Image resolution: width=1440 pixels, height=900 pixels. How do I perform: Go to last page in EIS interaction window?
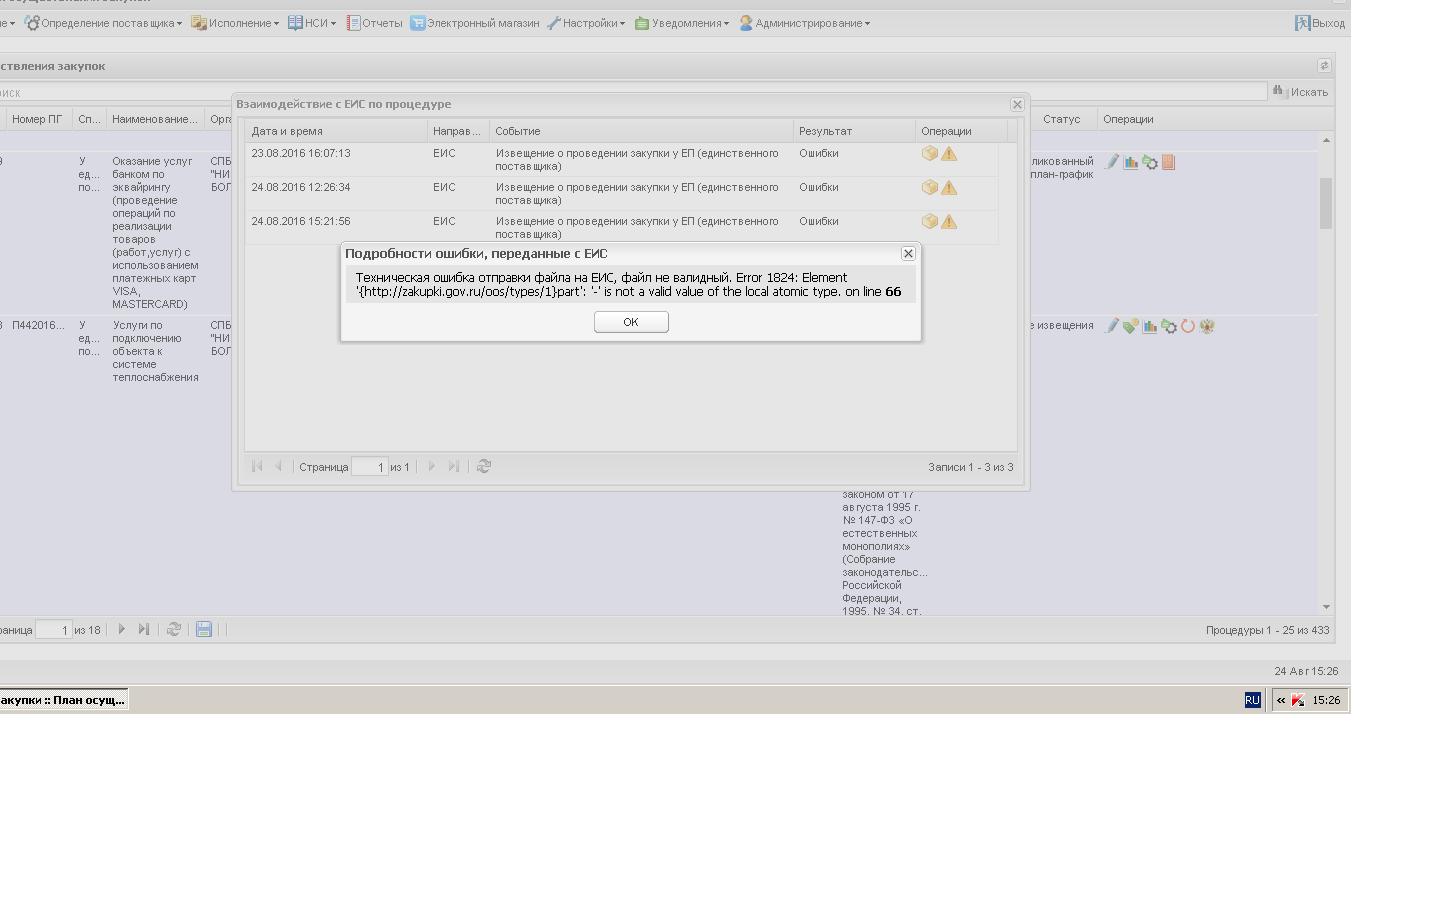coord(454,466)
